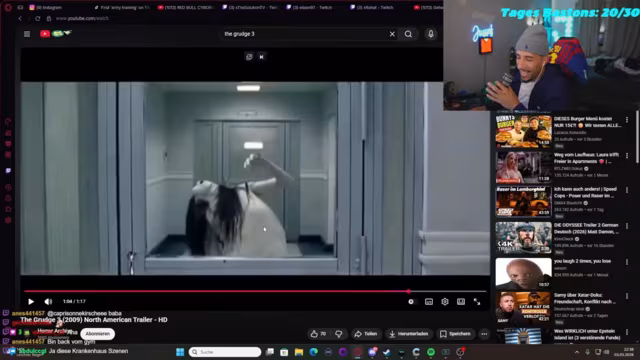This screenshot has height=360, width=640.
Task: Open the 'DIE ODYSSEE Trailer 2 German' video link
Action: pyautogui.click(x=586, y=229)
